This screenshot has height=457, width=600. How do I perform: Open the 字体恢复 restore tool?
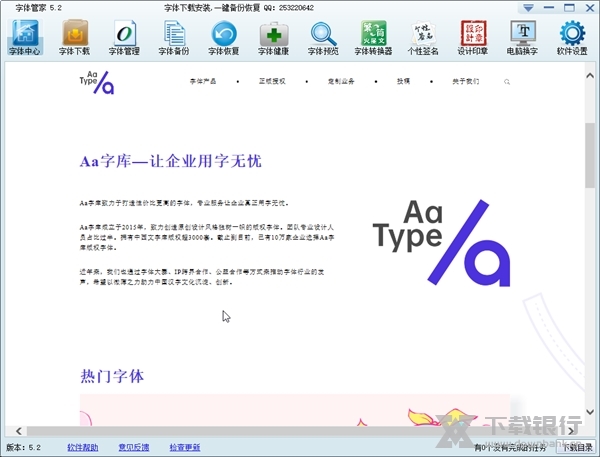pos(224,38)
